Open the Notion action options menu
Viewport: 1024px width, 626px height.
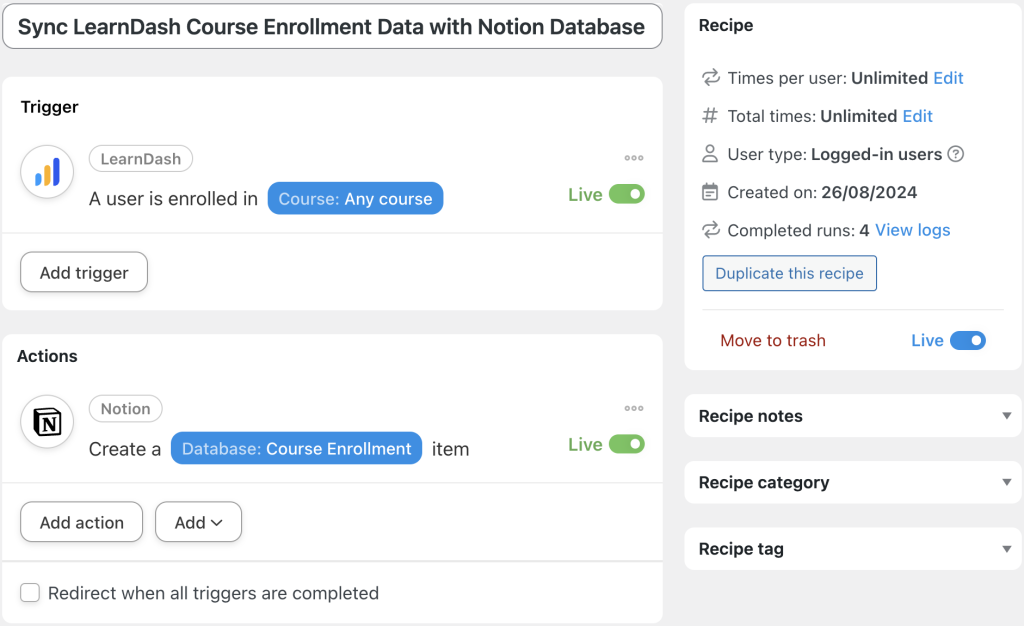point(634,407)
